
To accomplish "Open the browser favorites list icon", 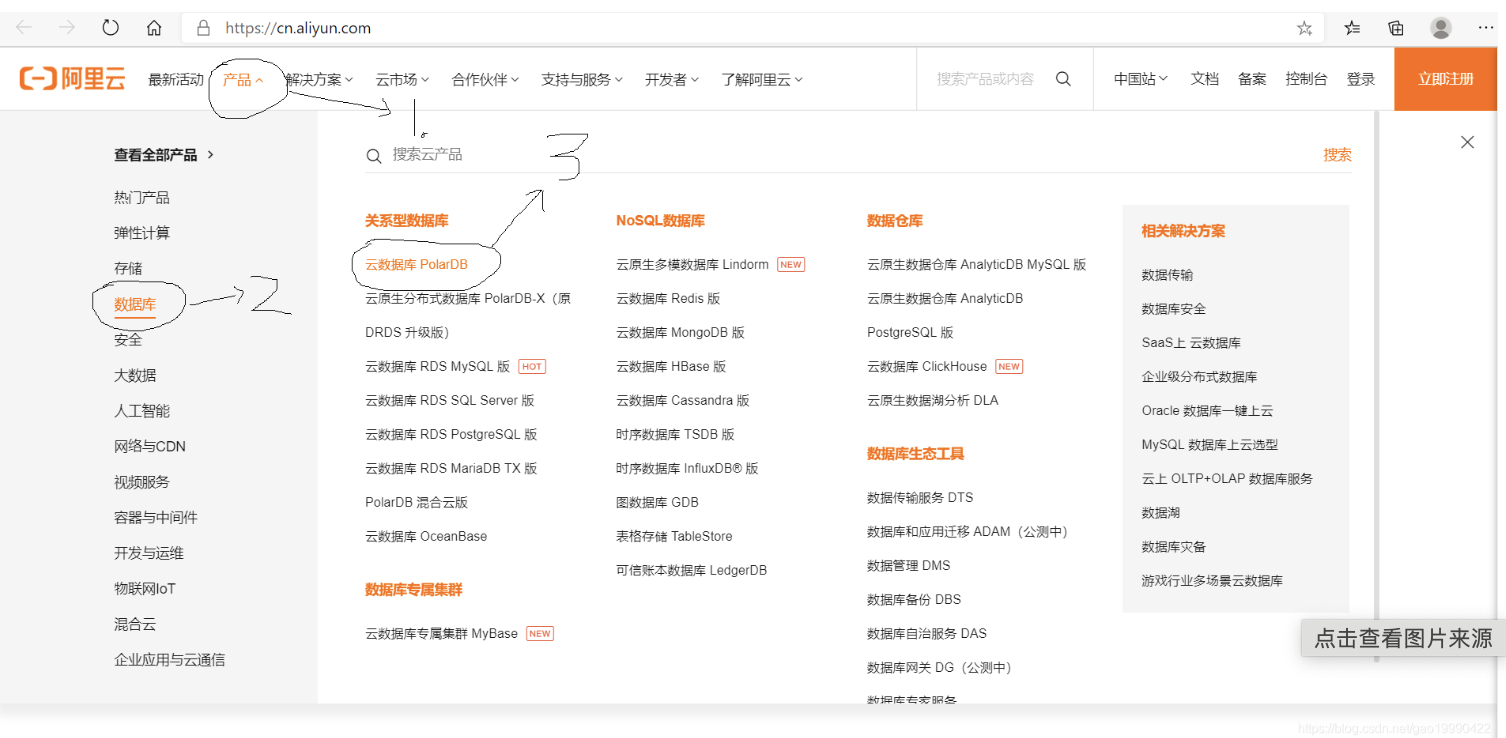I will tap(1352, 28).
